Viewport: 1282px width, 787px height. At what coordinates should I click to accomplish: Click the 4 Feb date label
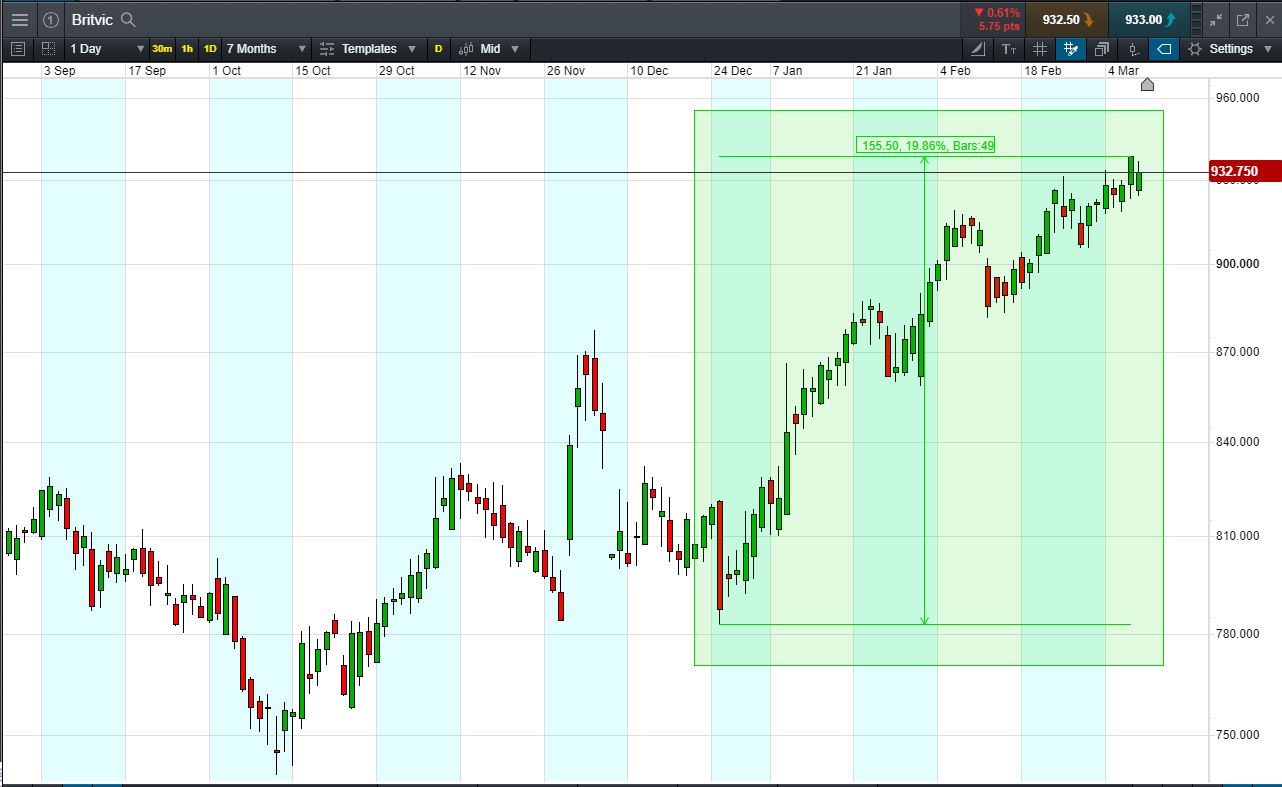click(955, 71)
